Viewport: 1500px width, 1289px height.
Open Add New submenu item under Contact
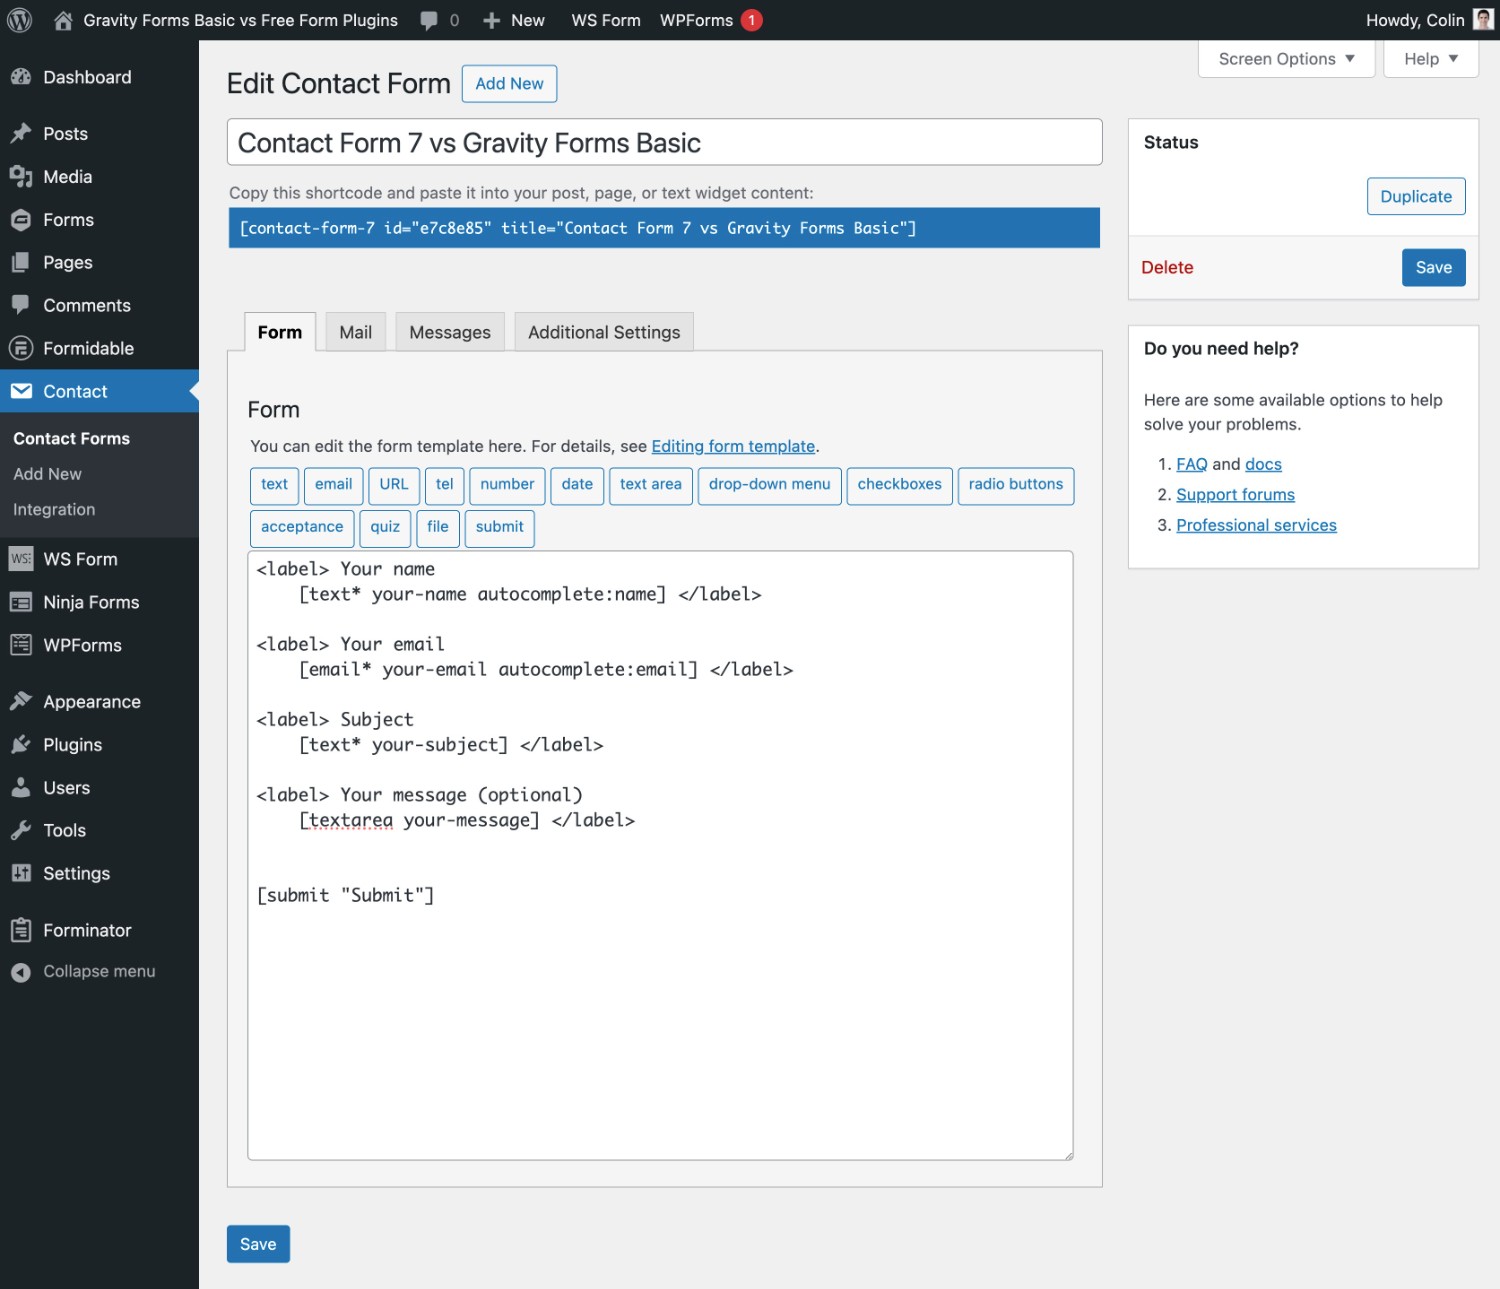click(47, 474)
